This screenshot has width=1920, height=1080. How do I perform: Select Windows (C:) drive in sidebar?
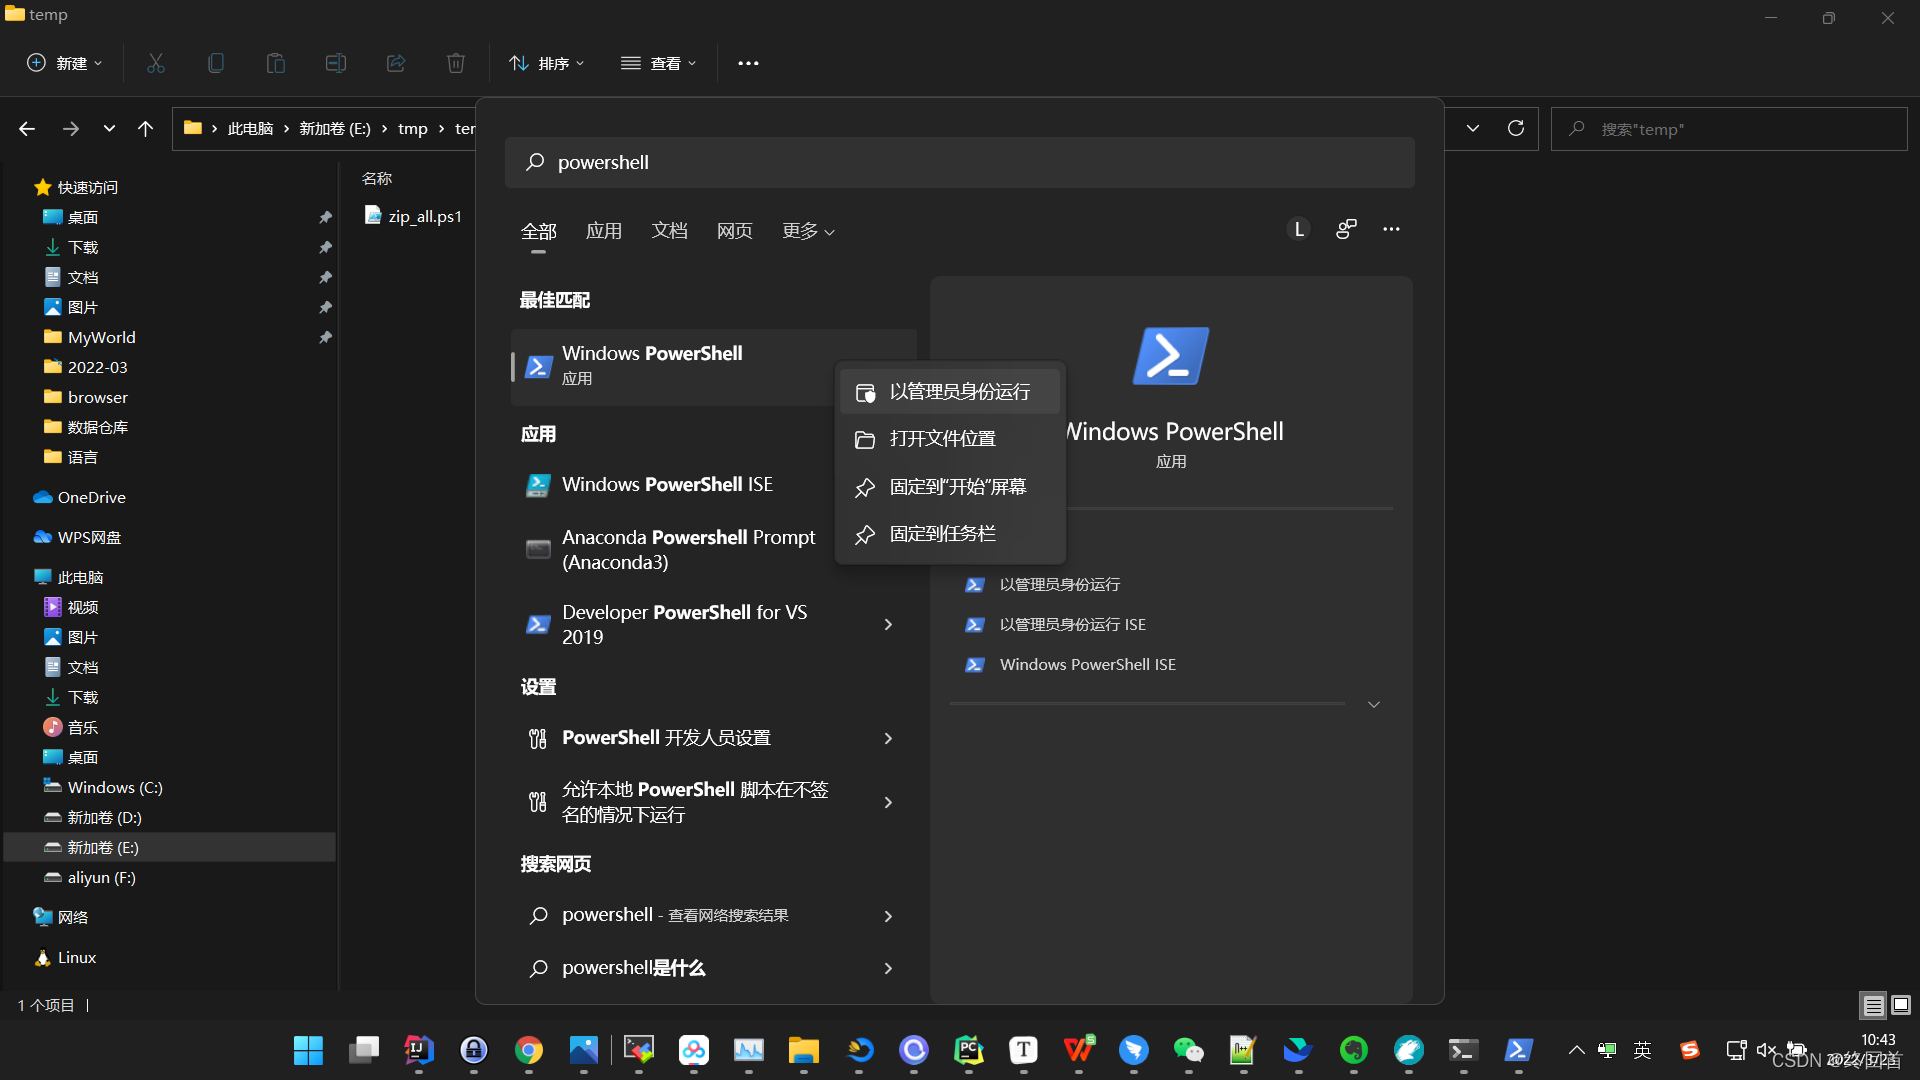pyautogui.click(x=115, y=787)
